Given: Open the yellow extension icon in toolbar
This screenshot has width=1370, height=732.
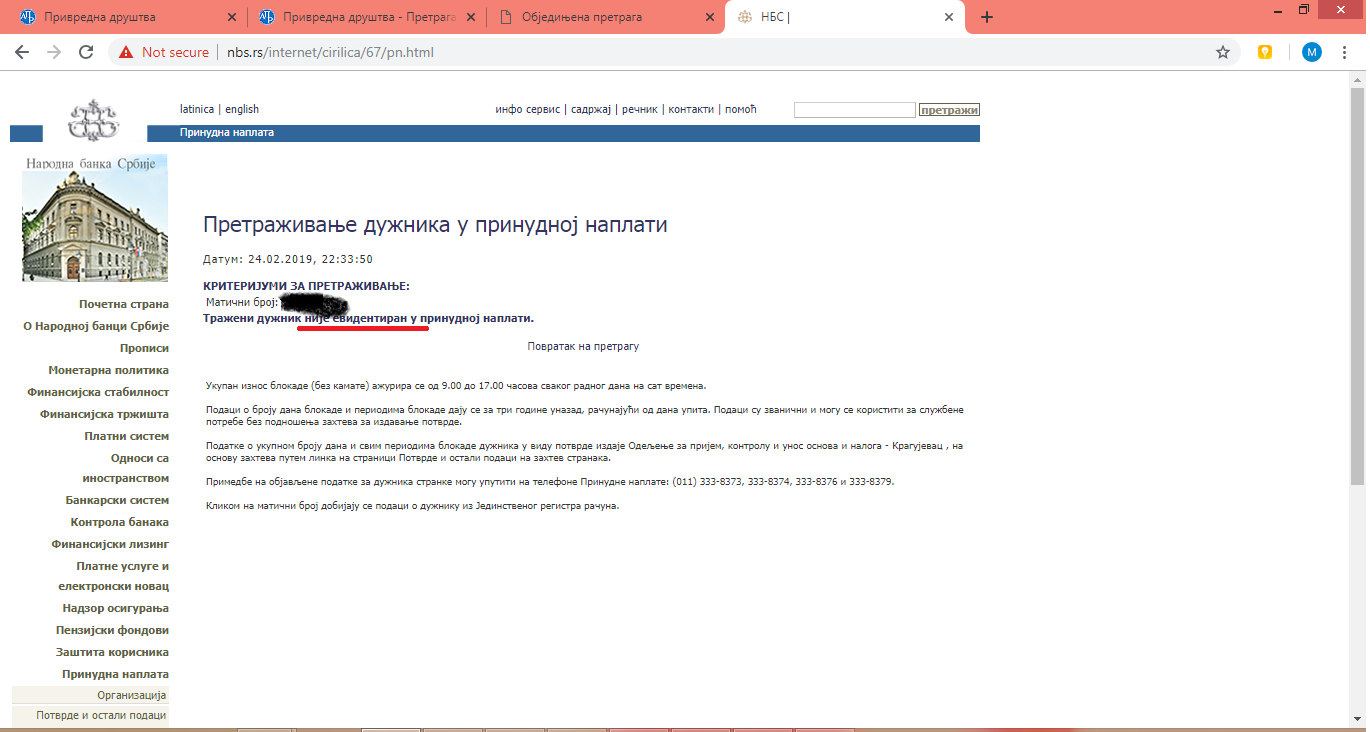Looking at the screenshot, I should click(x=1265, y=52).
